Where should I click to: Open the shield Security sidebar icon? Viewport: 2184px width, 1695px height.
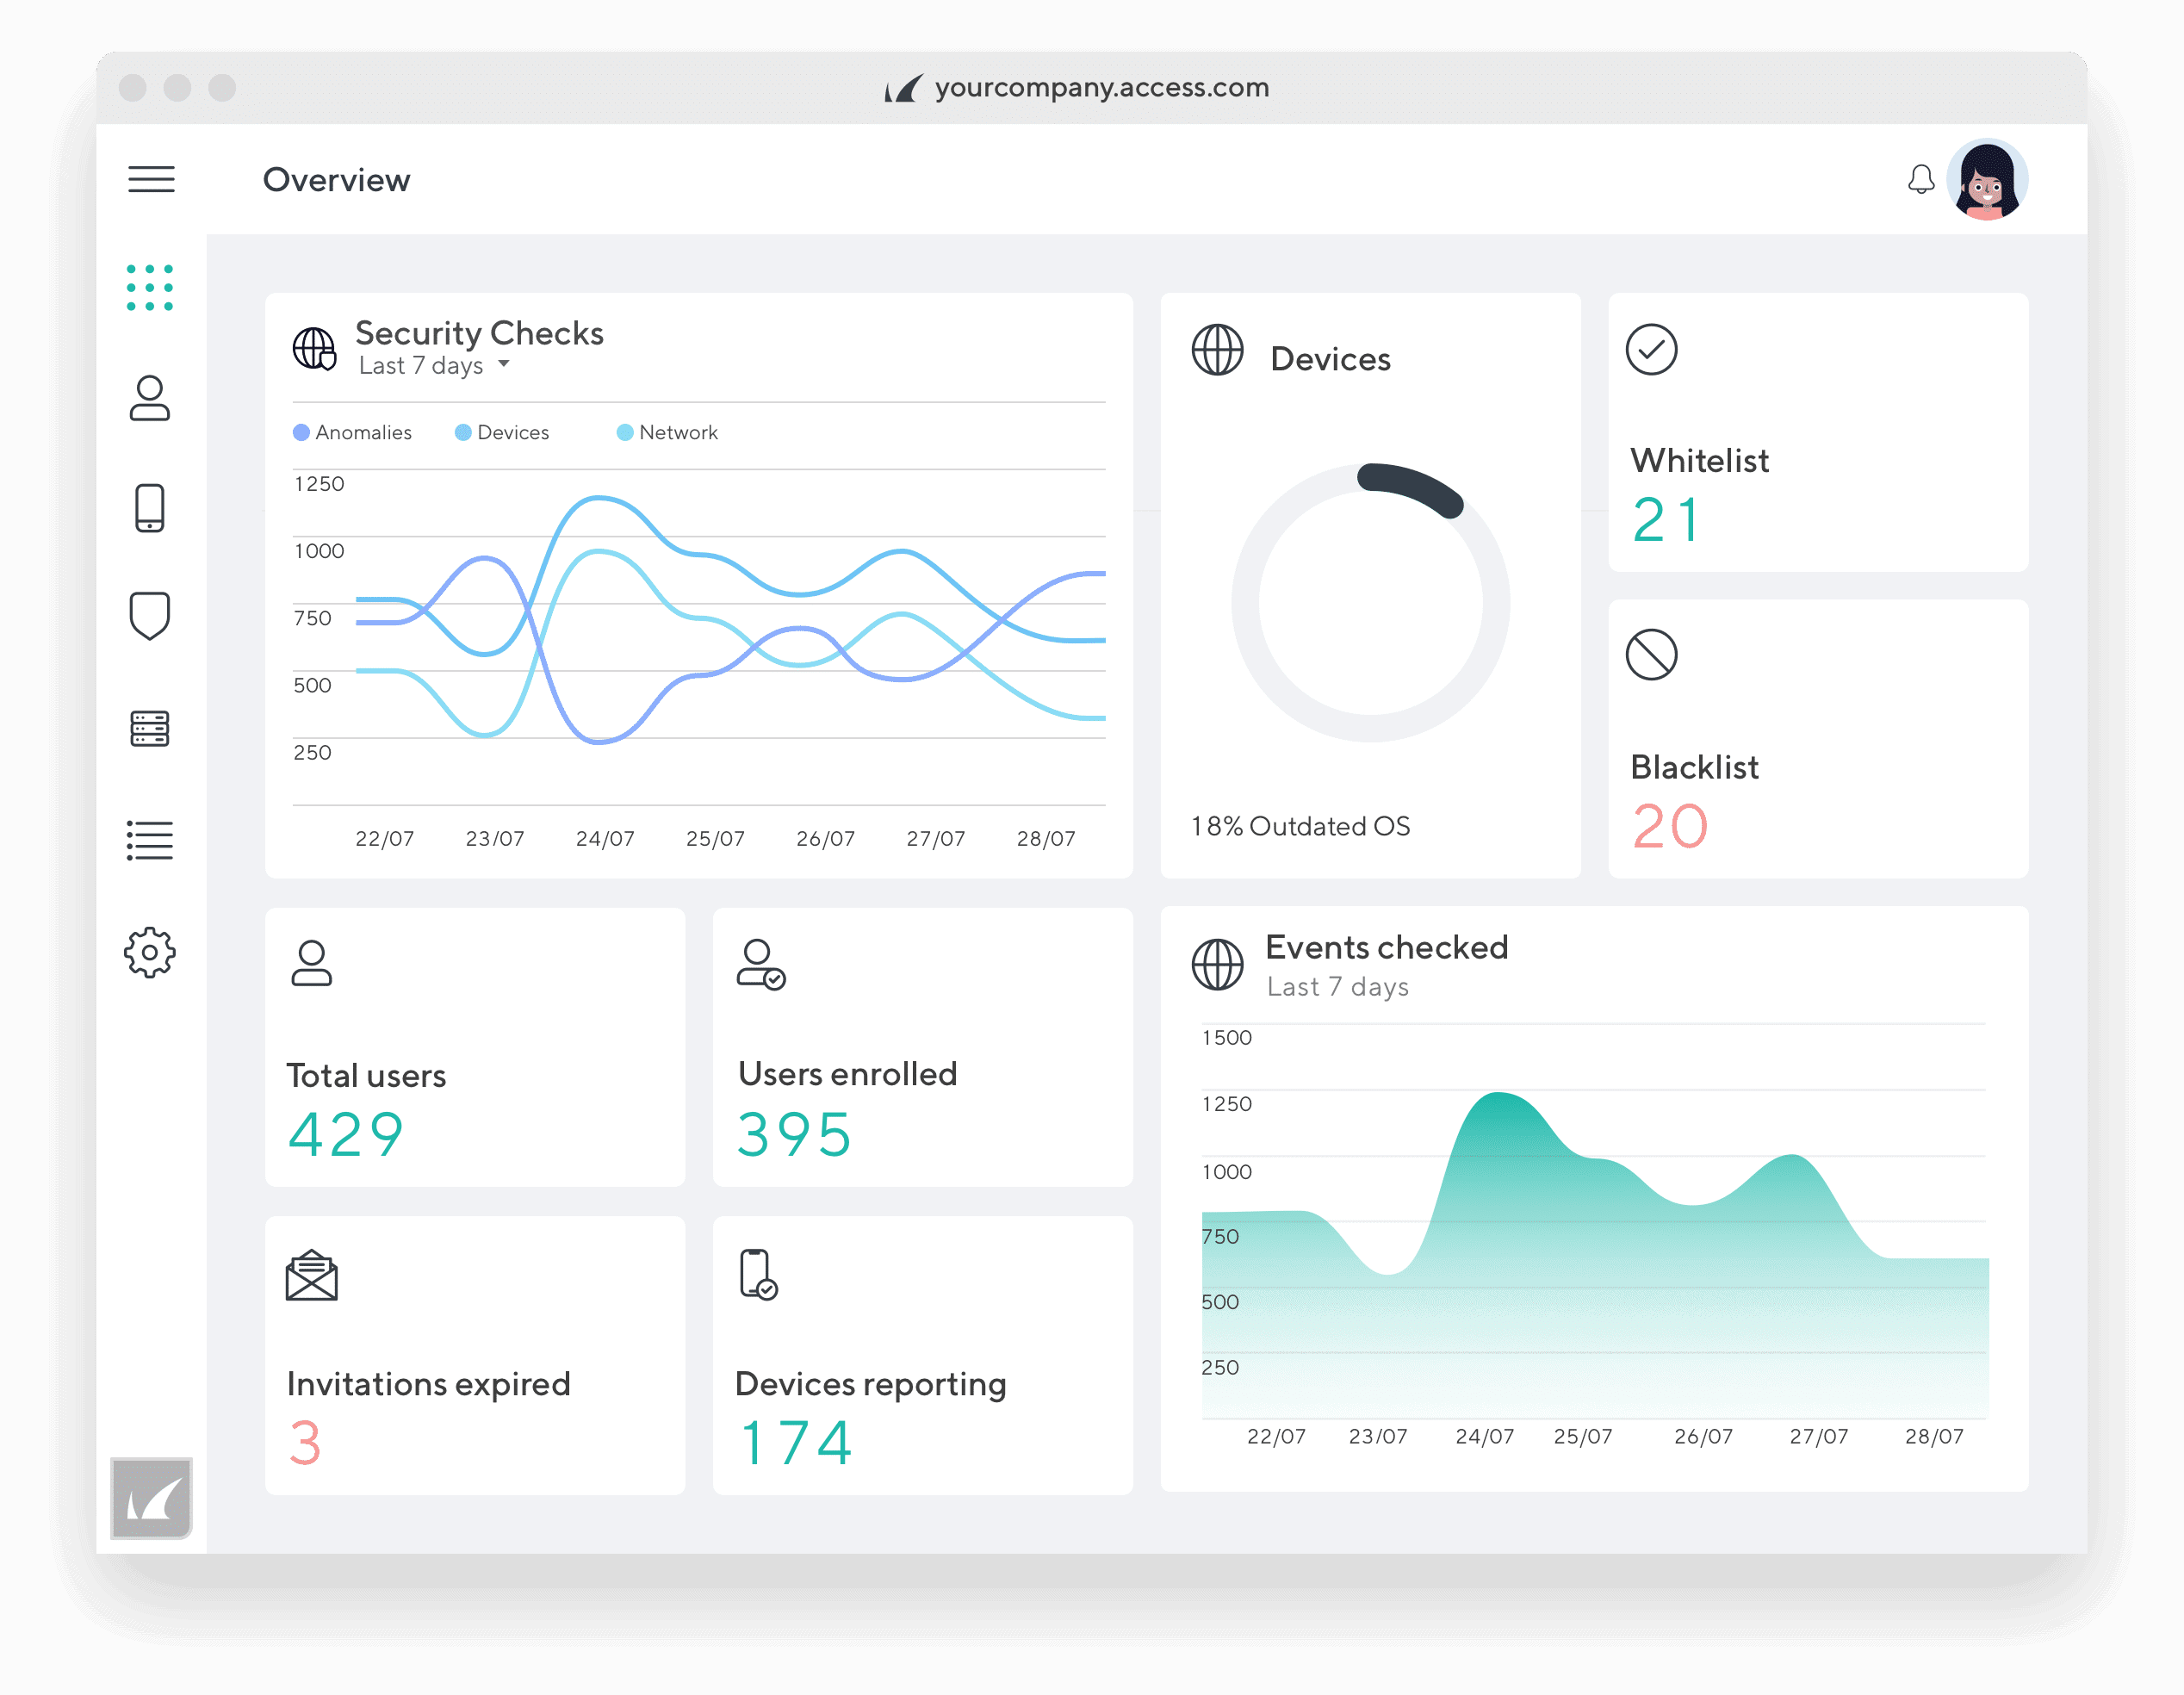click(150, 616)
